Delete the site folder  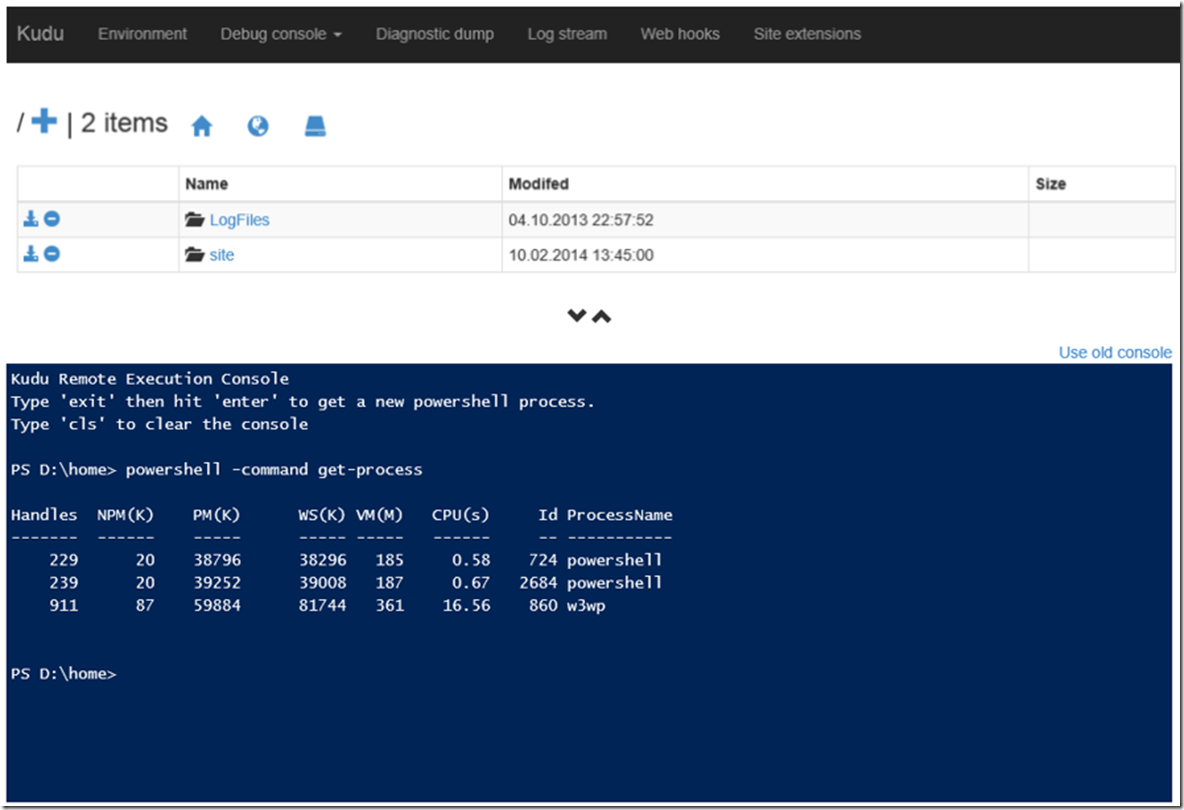tap(51, 254)
